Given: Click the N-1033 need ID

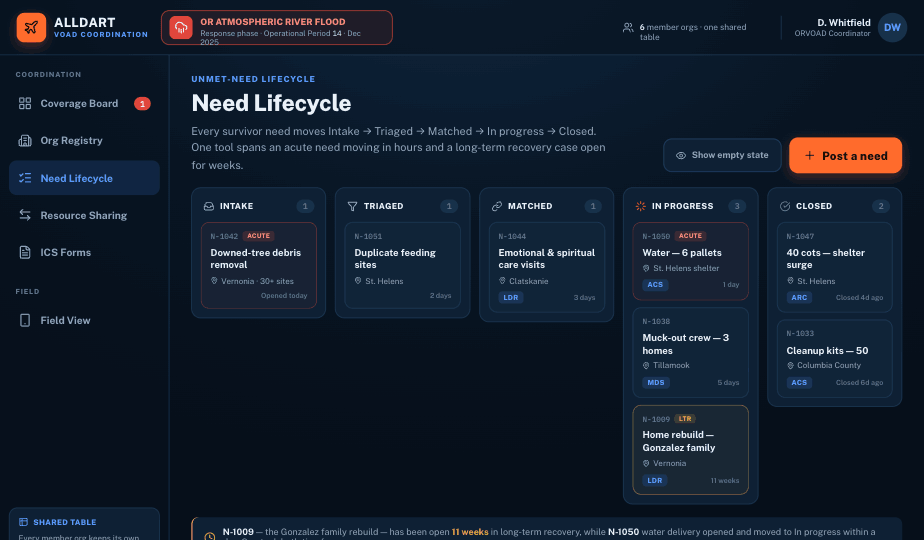Looking at the screenshot, I should [x=800, y=334].
